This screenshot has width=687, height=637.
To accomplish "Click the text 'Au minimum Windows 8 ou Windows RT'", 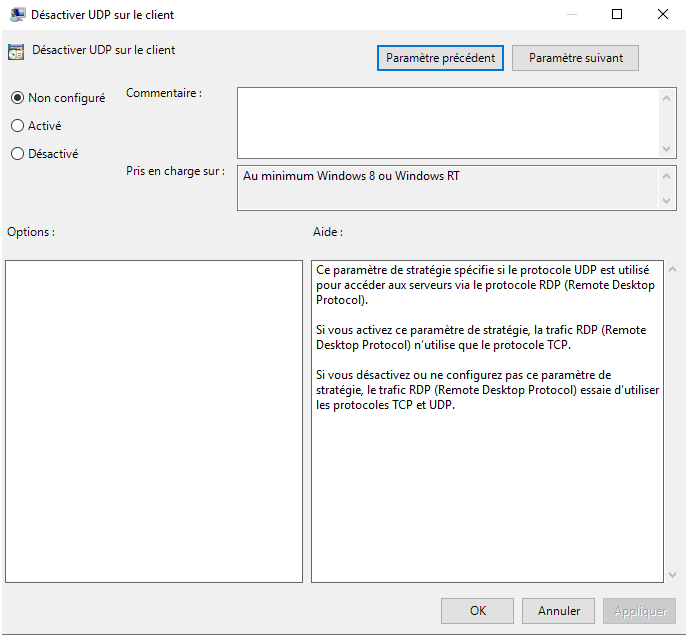I will 351,176.
